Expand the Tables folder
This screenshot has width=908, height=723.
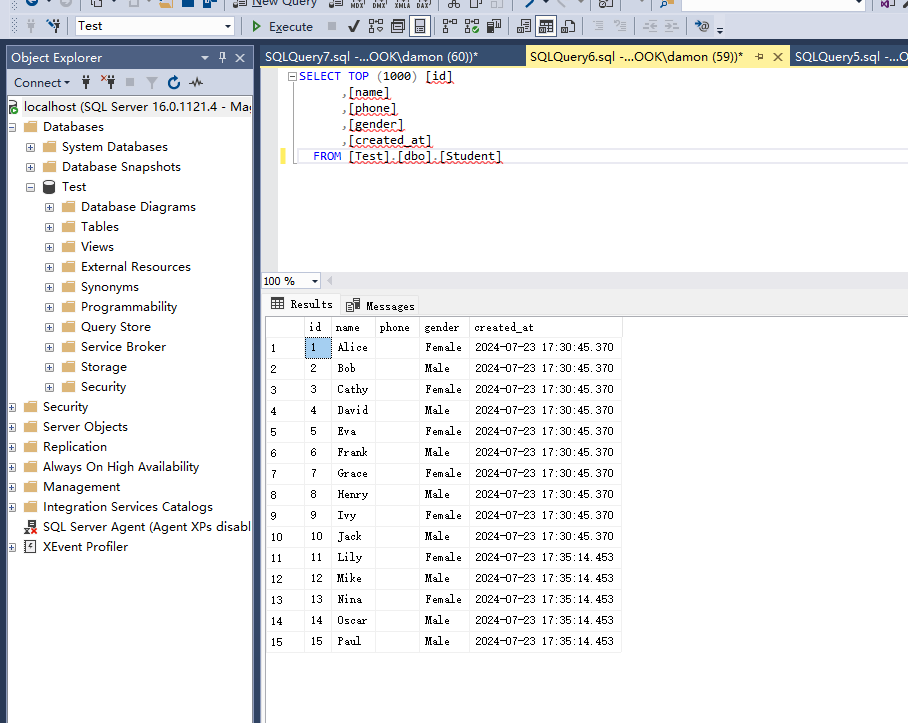point(49,227)
